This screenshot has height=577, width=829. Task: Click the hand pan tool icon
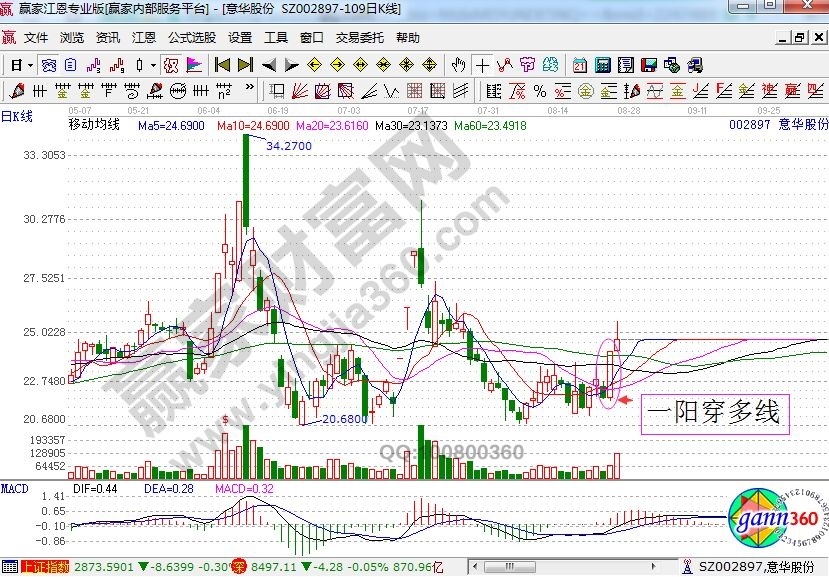(459, 65)
